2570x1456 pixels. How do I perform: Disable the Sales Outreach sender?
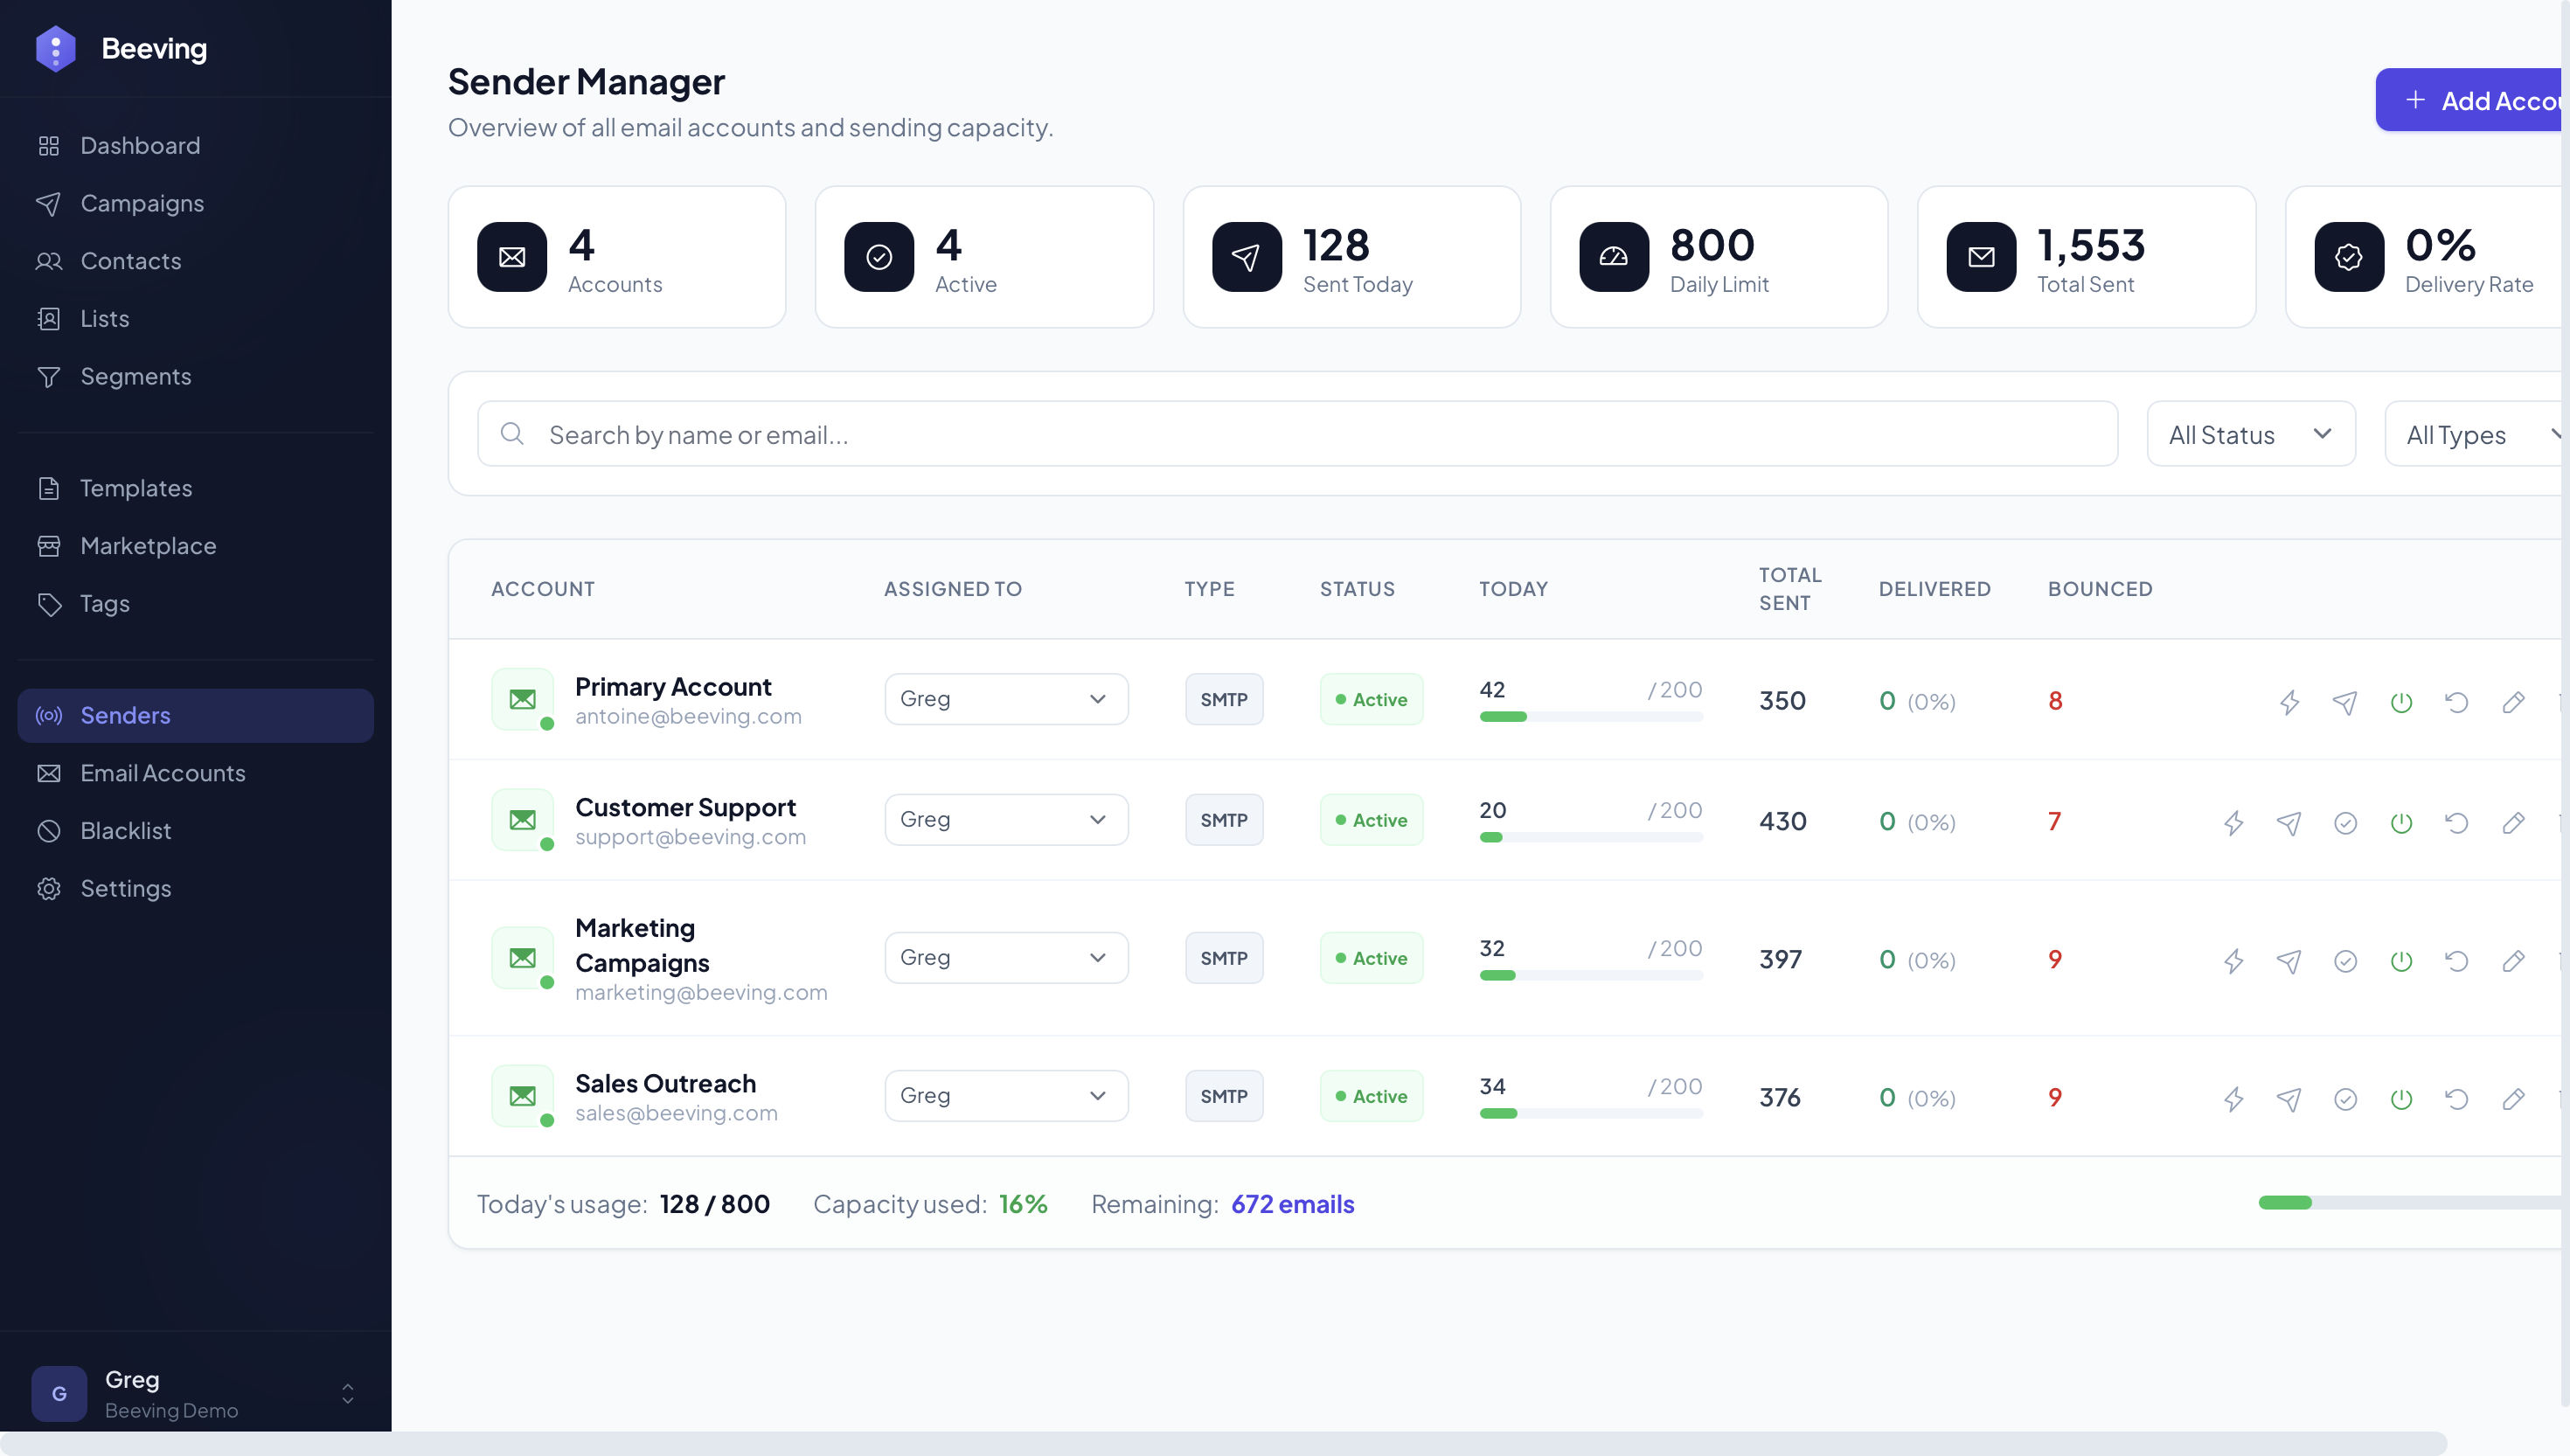(2402, 1097)
